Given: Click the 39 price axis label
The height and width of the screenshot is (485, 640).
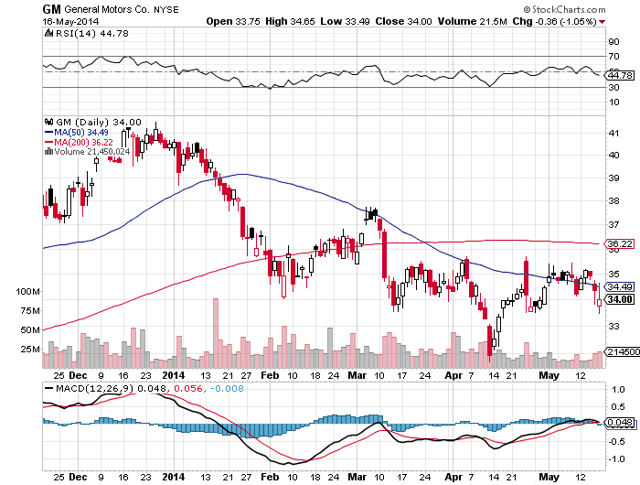Looking at the screenshot, I should (614, 178).
